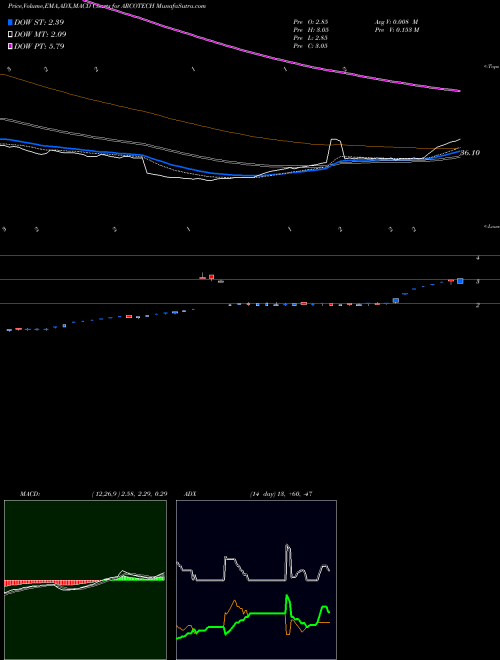Screen dimensions: 500x660
Task: Click the white DOW MT legend swatch
Action: click(10, 34)
